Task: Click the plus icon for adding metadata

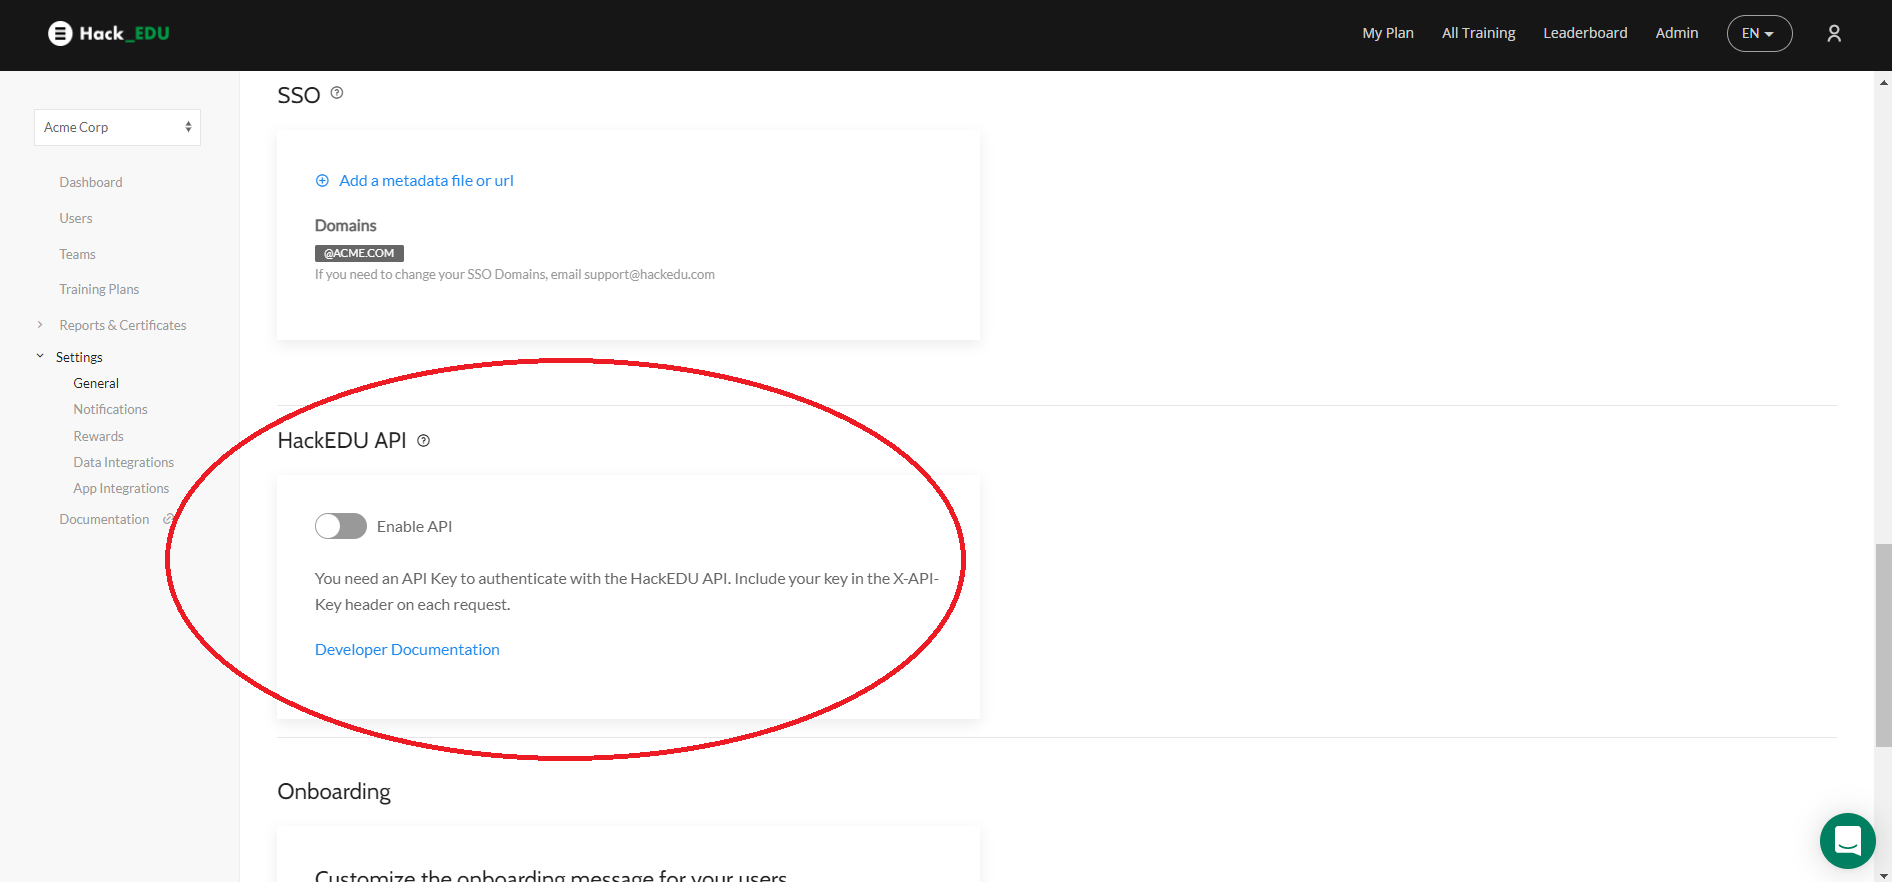Action: coord(322,181)
